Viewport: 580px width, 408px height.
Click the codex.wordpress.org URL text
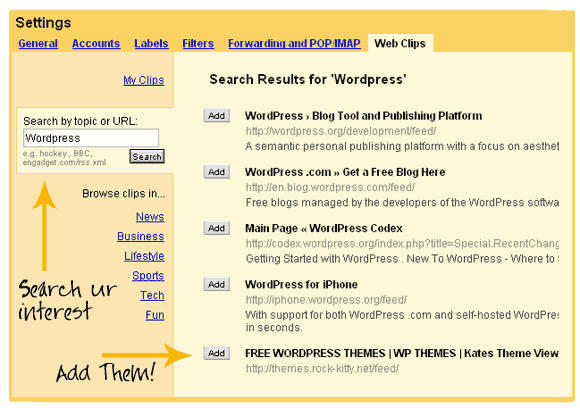tap(402, 243)
